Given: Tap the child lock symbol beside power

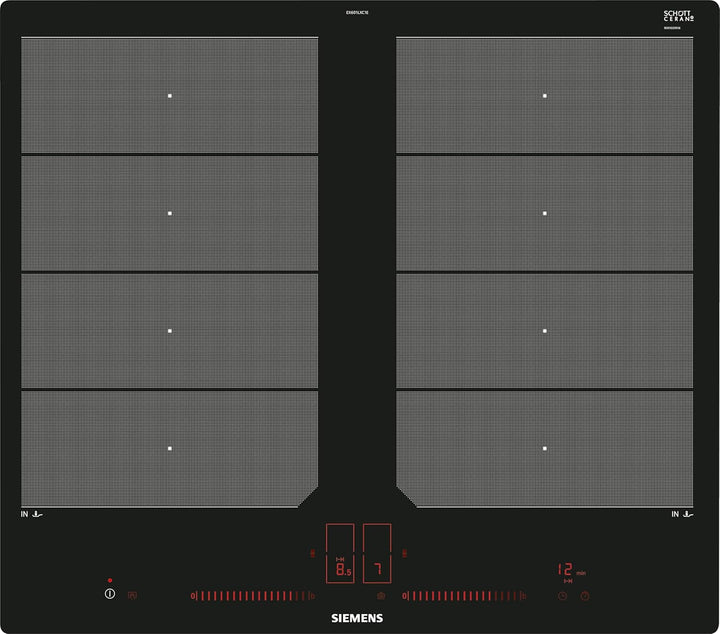Looking at the screenshot, I should click(132, 595).
